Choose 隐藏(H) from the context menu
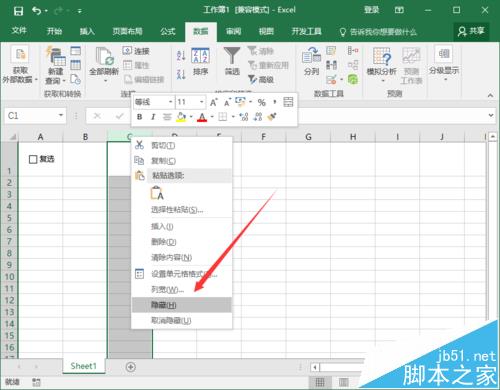The width and height of the screenshot is (500, 390). pyautogui.click(x=182, y=305)
